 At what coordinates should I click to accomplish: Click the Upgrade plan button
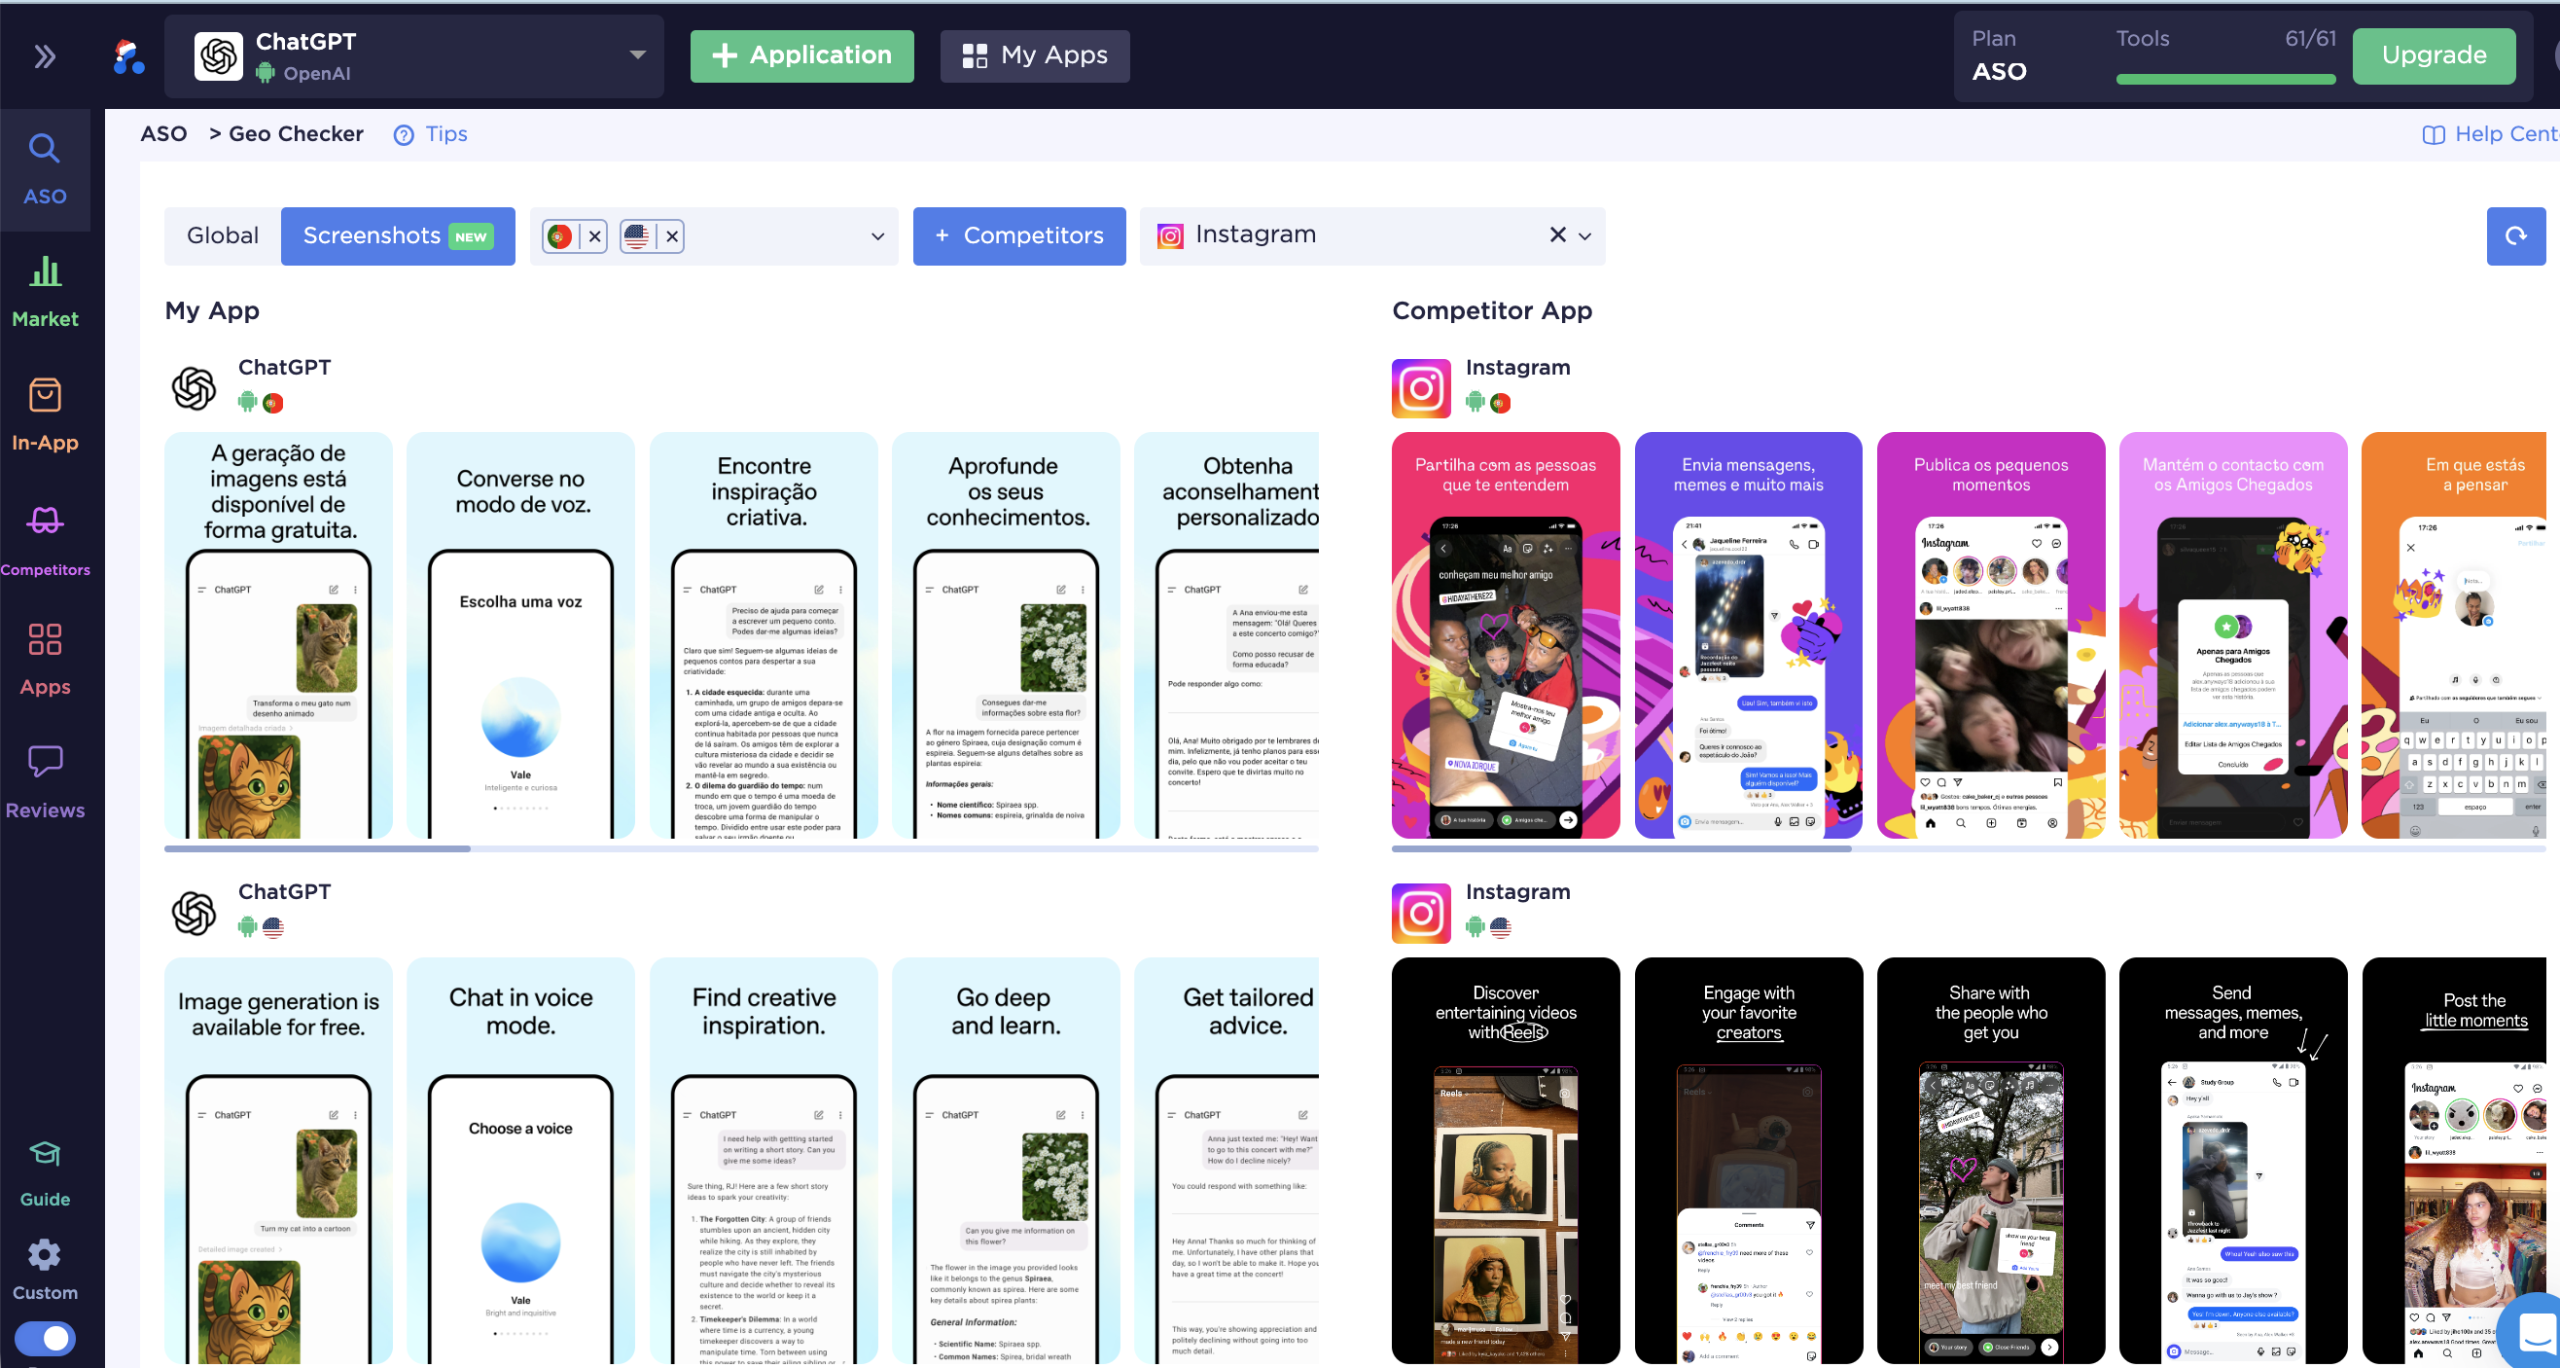click(x=2433, y=55)
